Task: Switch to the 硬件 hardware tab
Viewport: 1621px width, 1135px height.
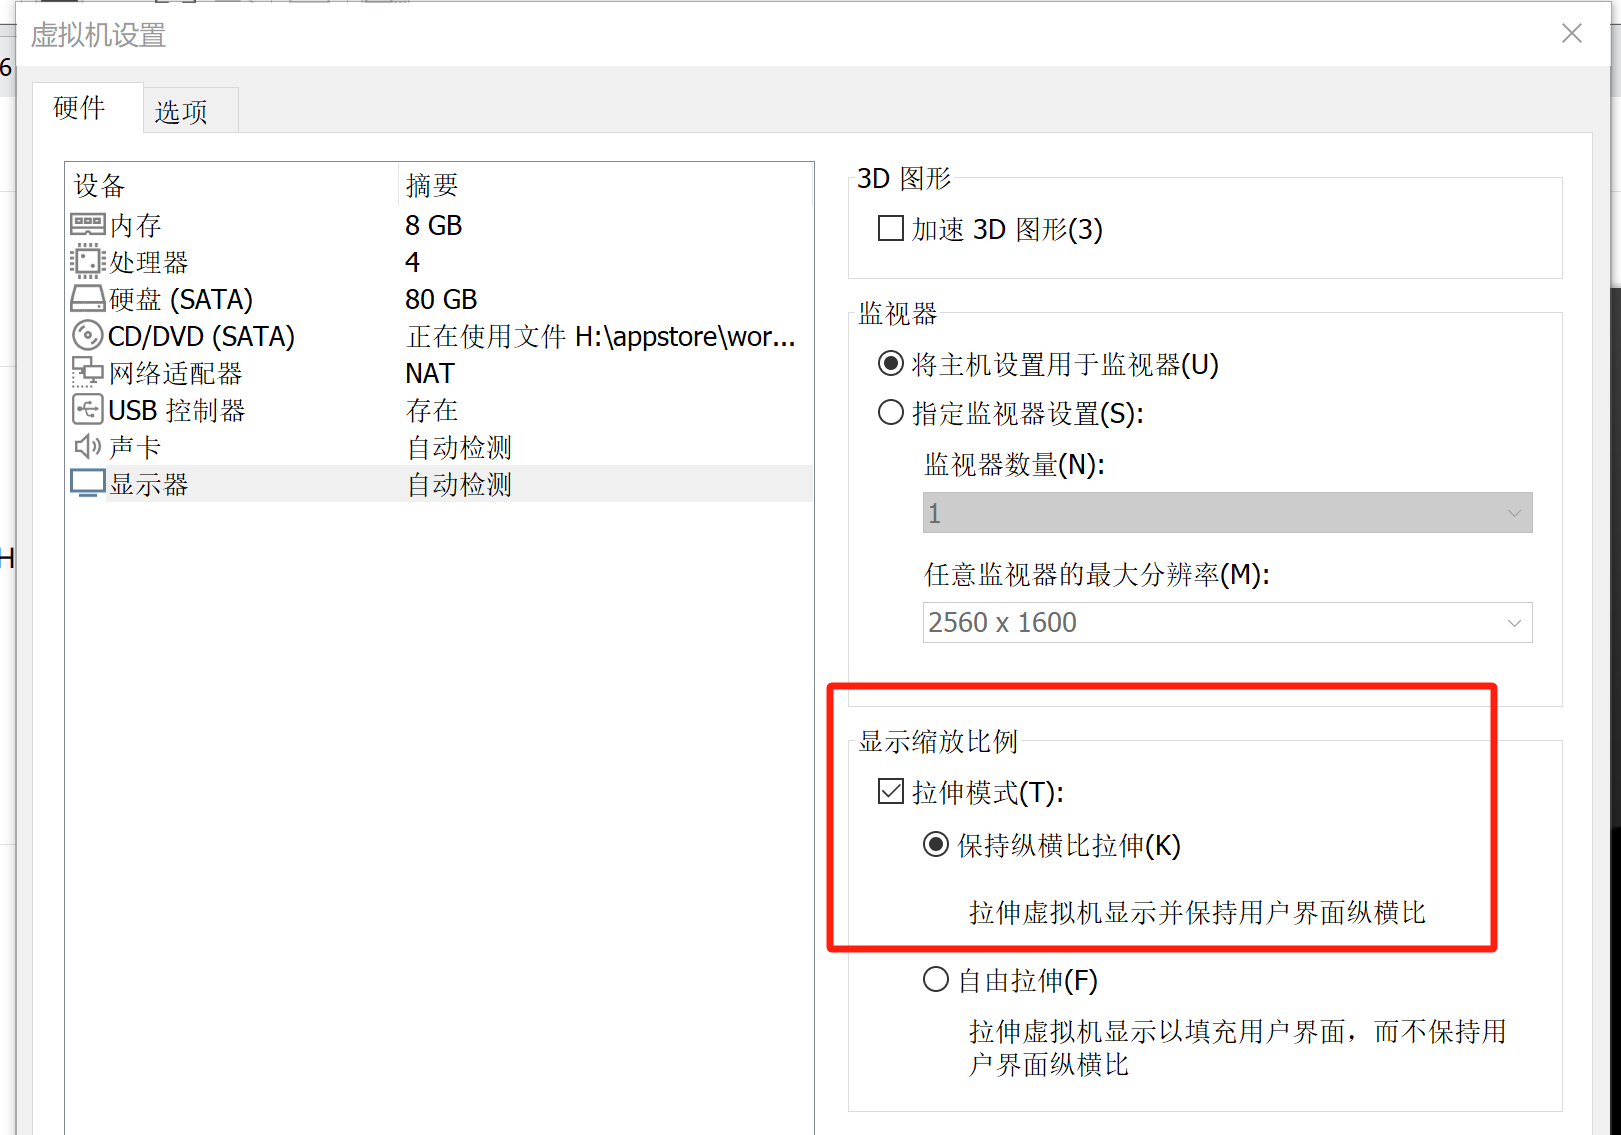Action: point(80,108)
